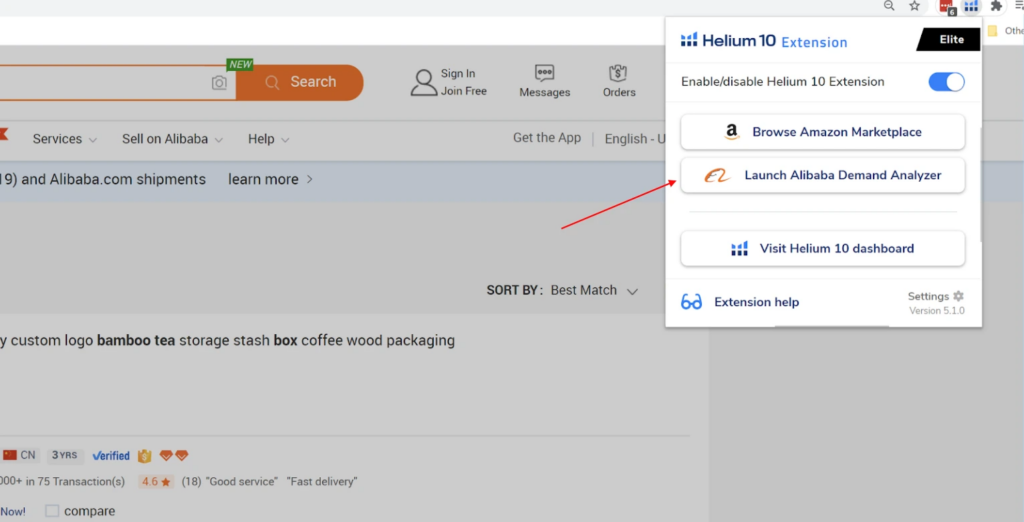Toggle the Helium 10 Extension enable switch
The image size is (1024, 522).
(946, 82)
